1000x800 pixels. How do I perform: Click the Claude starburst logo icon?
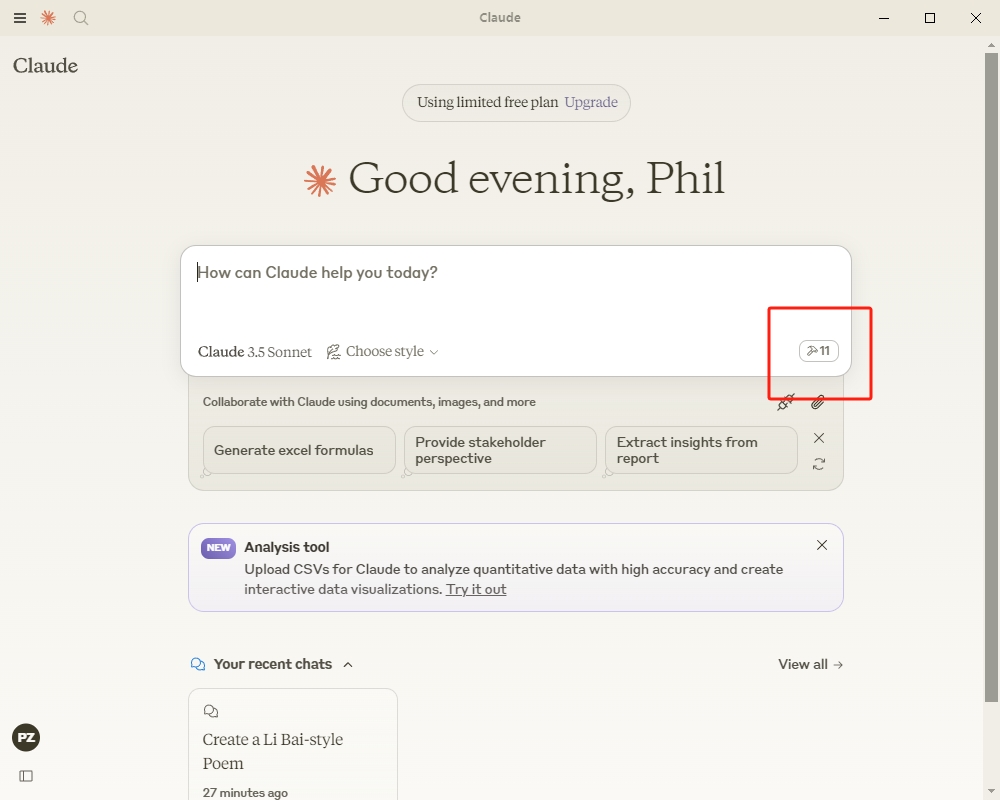click(x=48, y=18)
